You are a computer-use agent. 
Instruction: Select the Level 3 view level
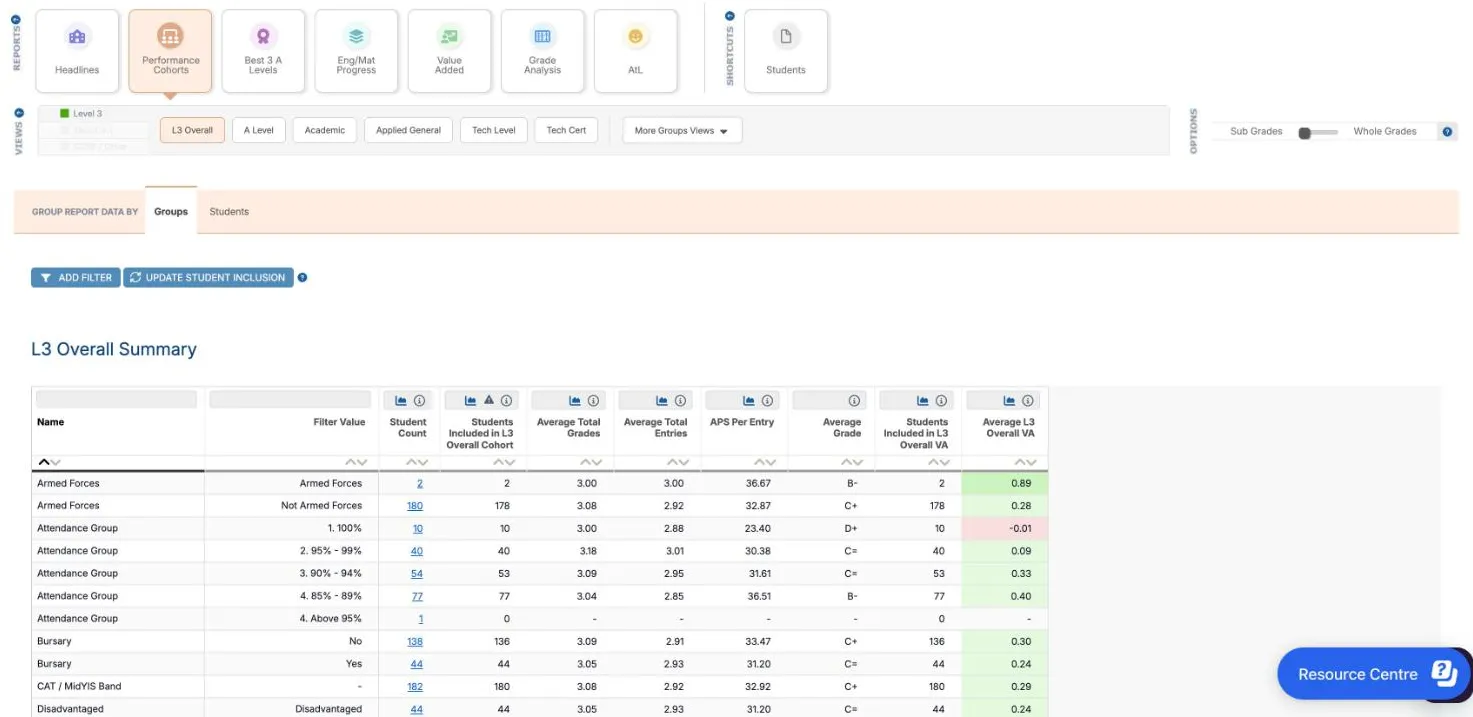pyautogui.click(x=81, y=114)
